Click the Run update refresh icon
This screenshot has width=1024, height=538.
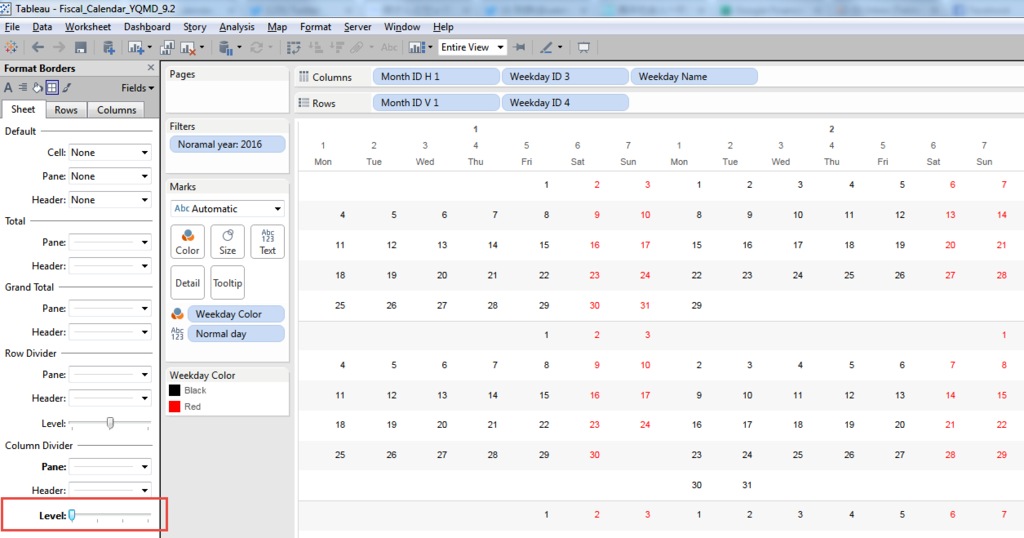point(257,47)
